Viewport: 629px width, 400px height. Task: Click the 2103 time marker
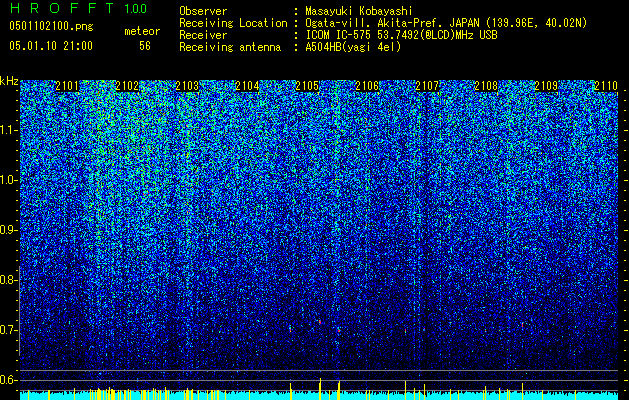click(x=187, y=86)
